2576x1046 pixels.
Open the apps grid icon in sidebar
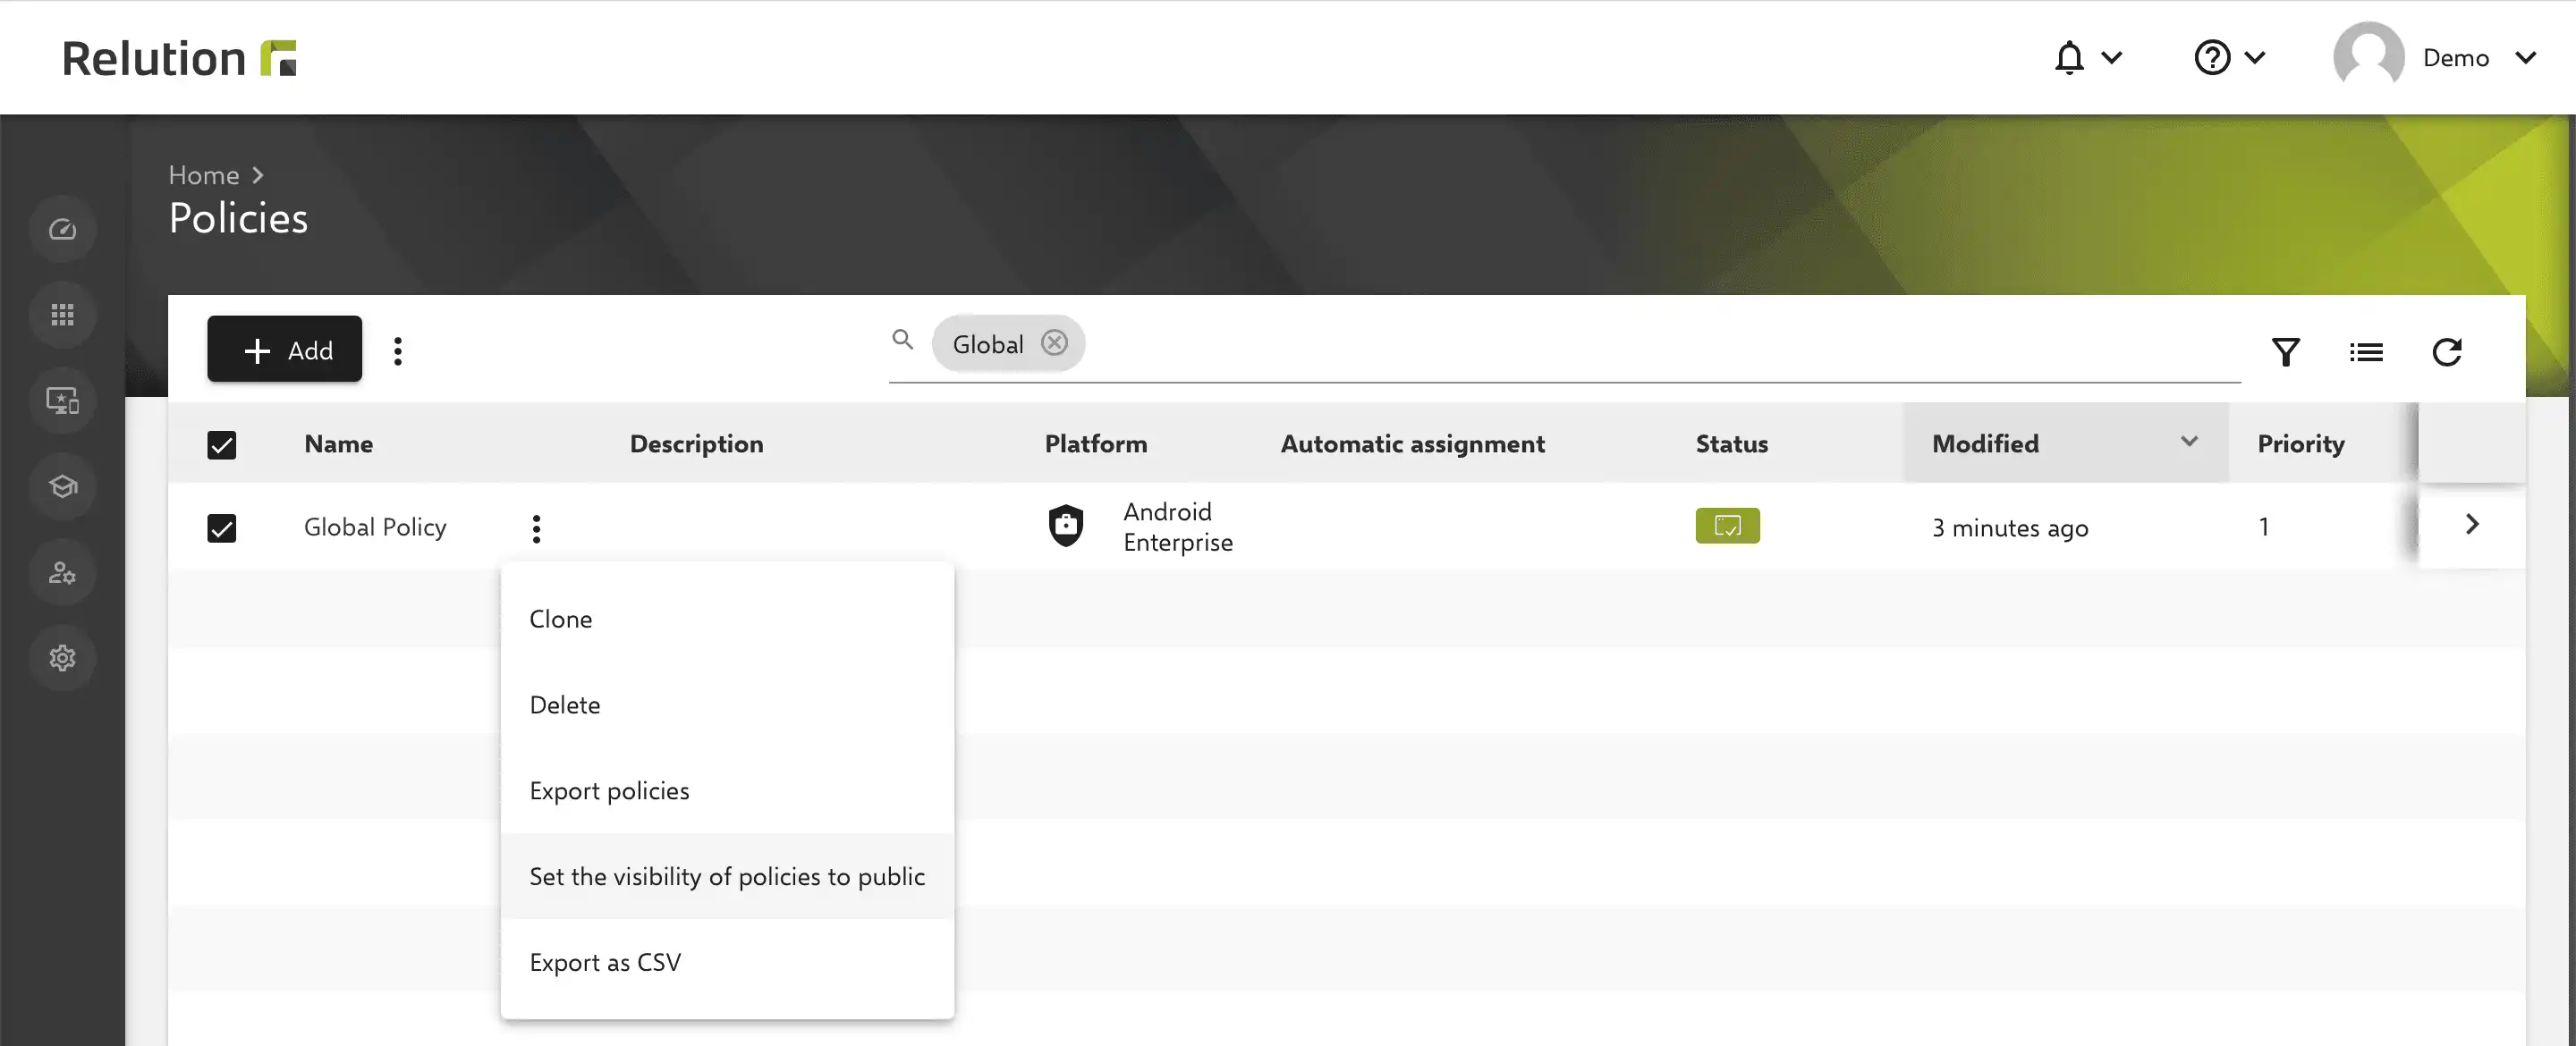[x=62, y=315]
